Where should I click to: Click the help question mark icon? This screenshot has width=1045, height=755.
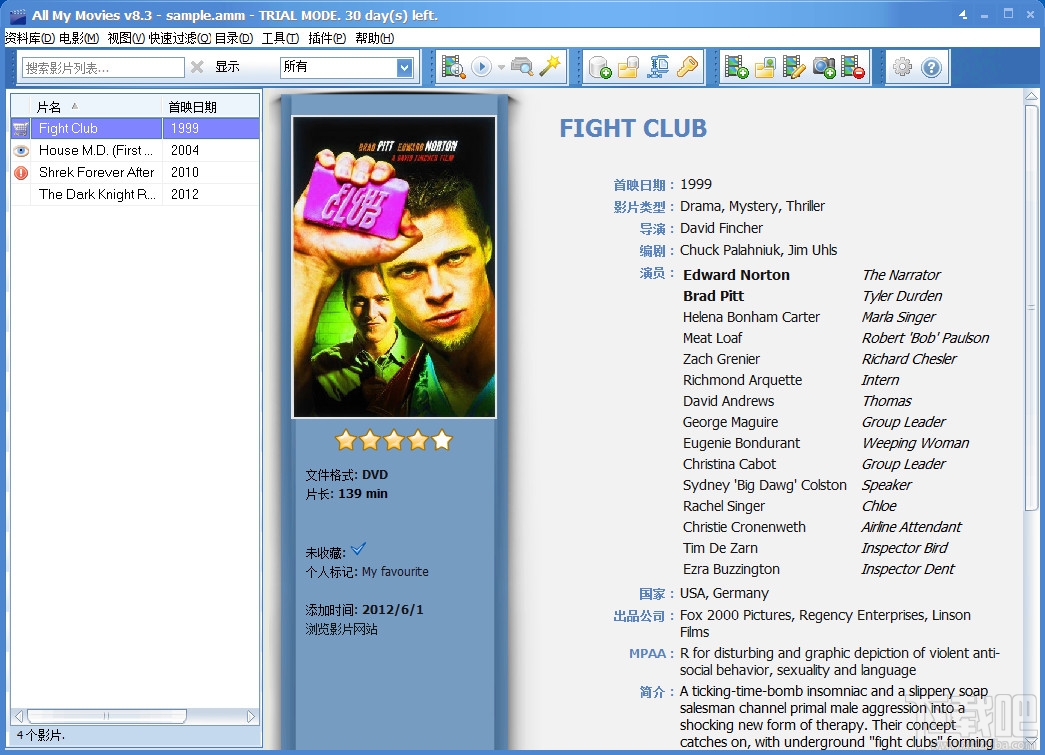pos(931,67)
